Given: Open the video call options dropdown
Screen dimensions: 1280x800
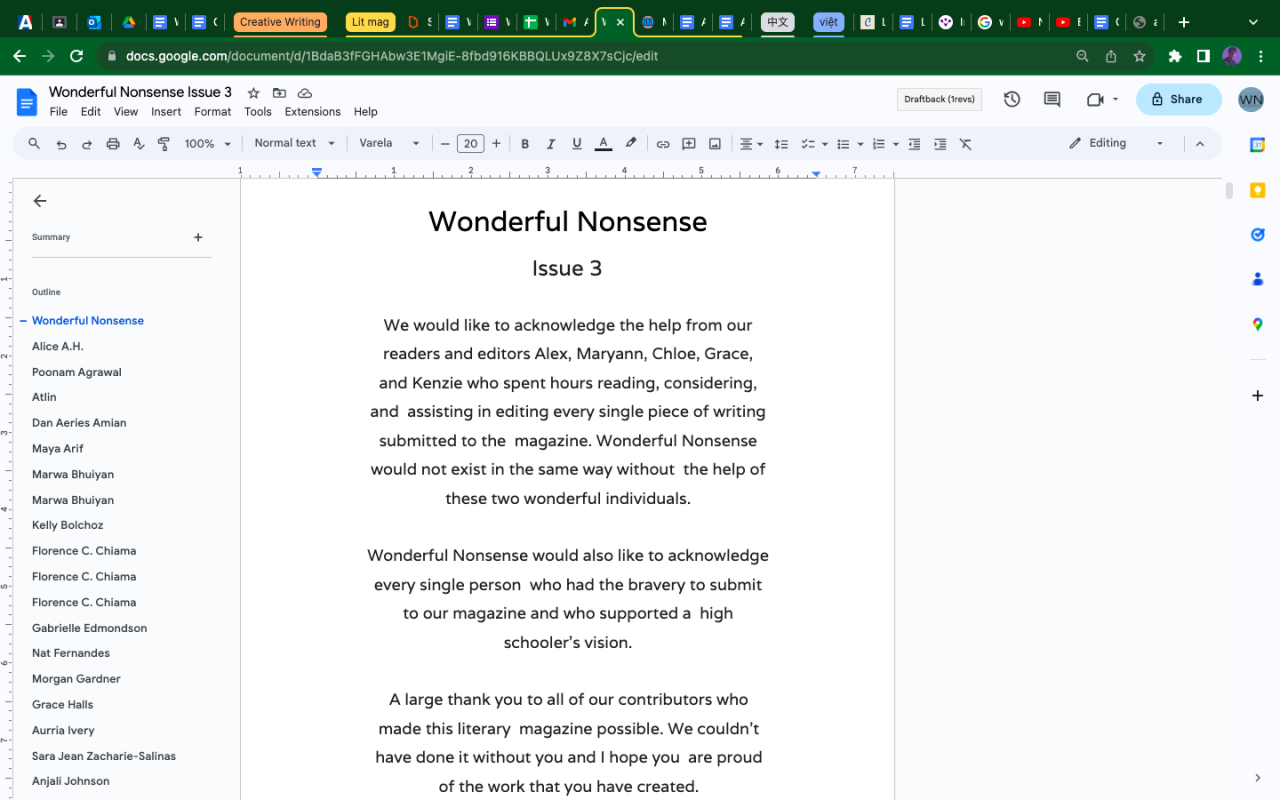Looking at the screenshot, I should [x=1115, y=99].
